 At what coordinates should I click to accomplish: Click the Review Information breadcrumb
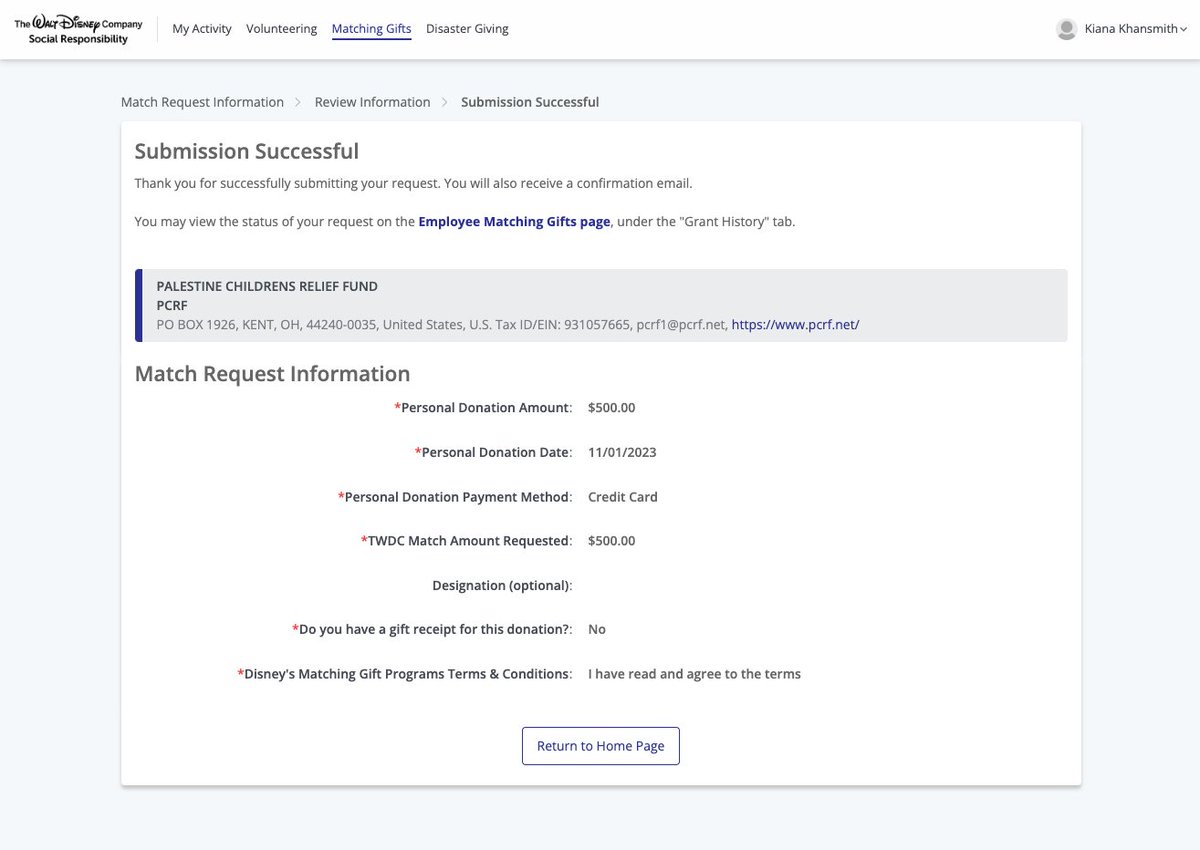372,102
